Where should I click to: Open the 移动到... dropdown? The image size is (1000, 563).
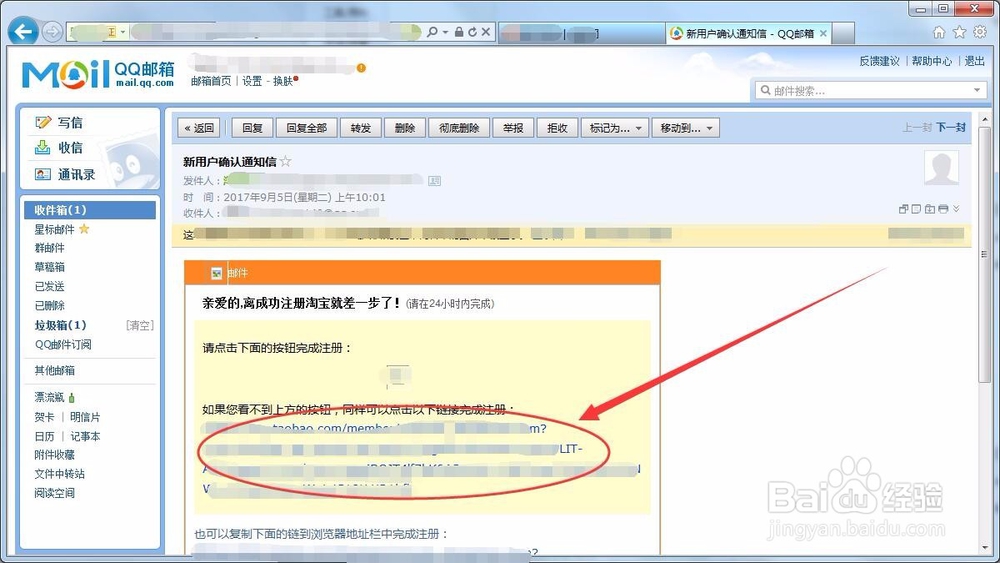[x=686, y=128]
